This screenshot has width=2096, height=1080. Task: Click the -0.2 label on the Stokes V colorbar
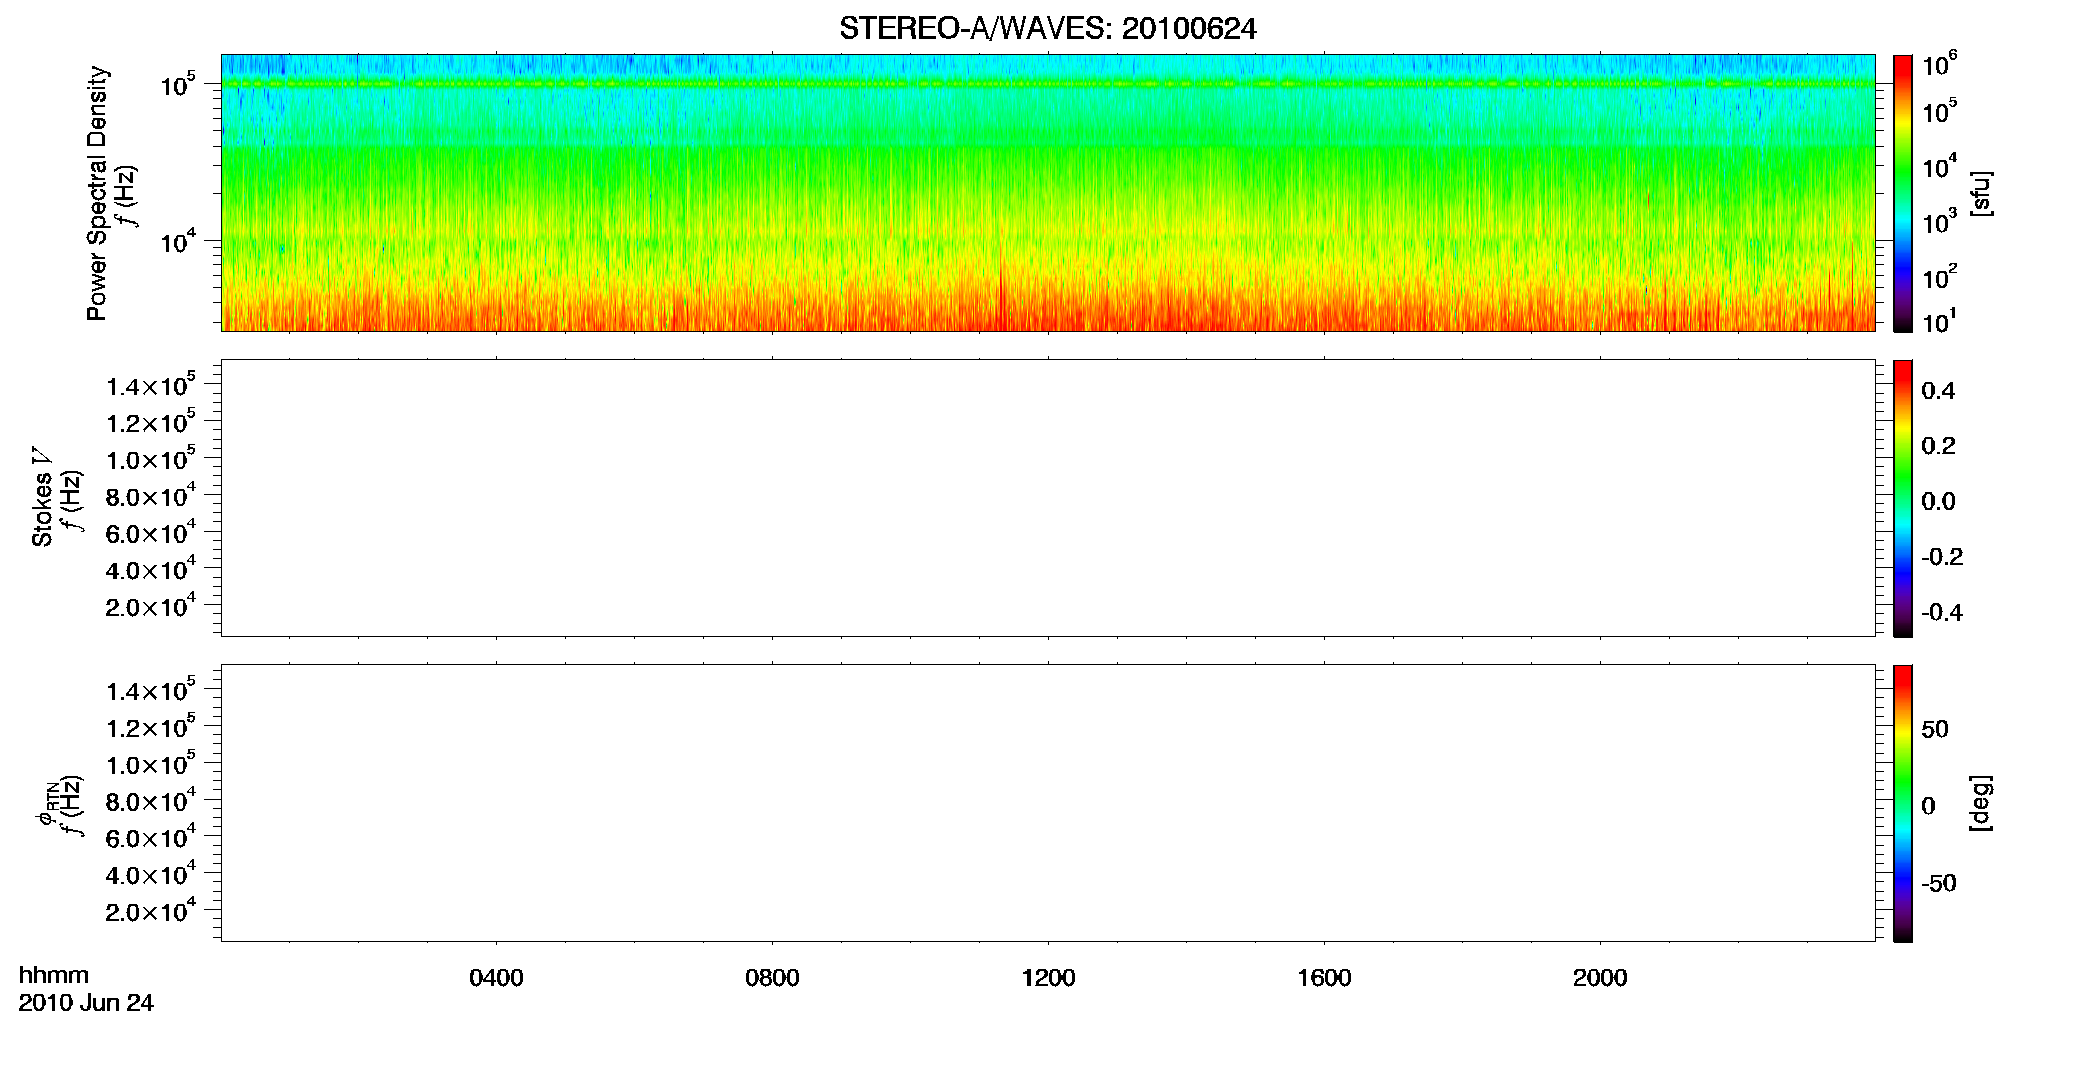(1942, 557)
